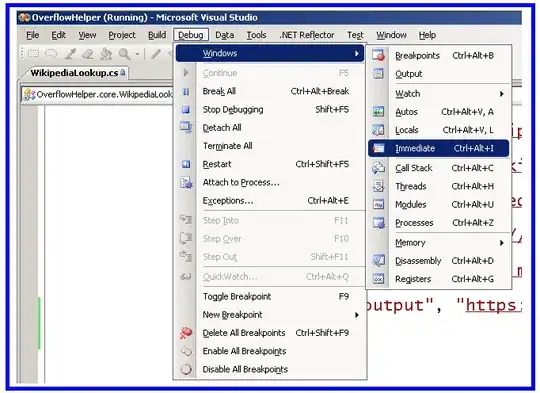The width and height of the screenshot is (540, 393).
Task: Choose Delete All Breakpoints
Action: pos(270,333)
